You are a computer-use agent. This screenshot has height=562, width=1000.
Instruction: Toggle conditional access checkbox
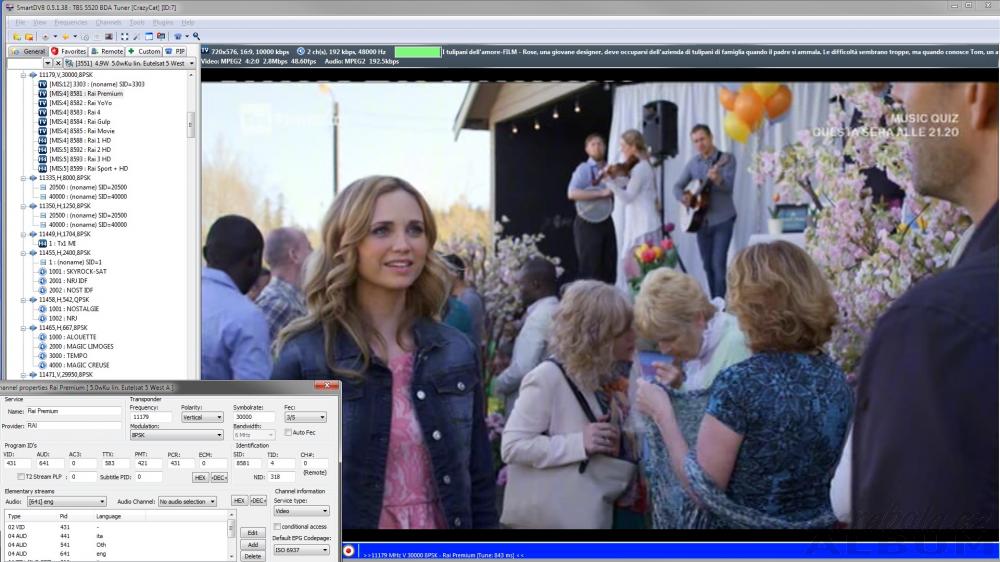(277, 527)
